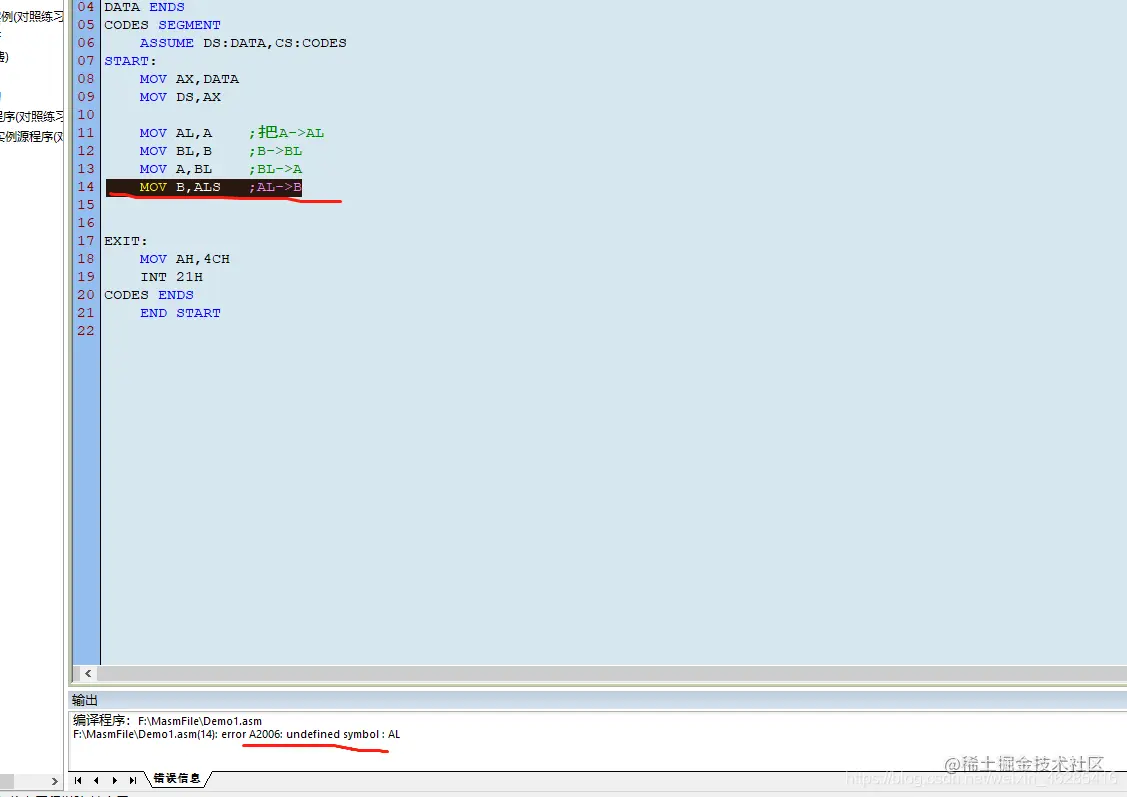Go to last output tab arrow

point(133,780)
